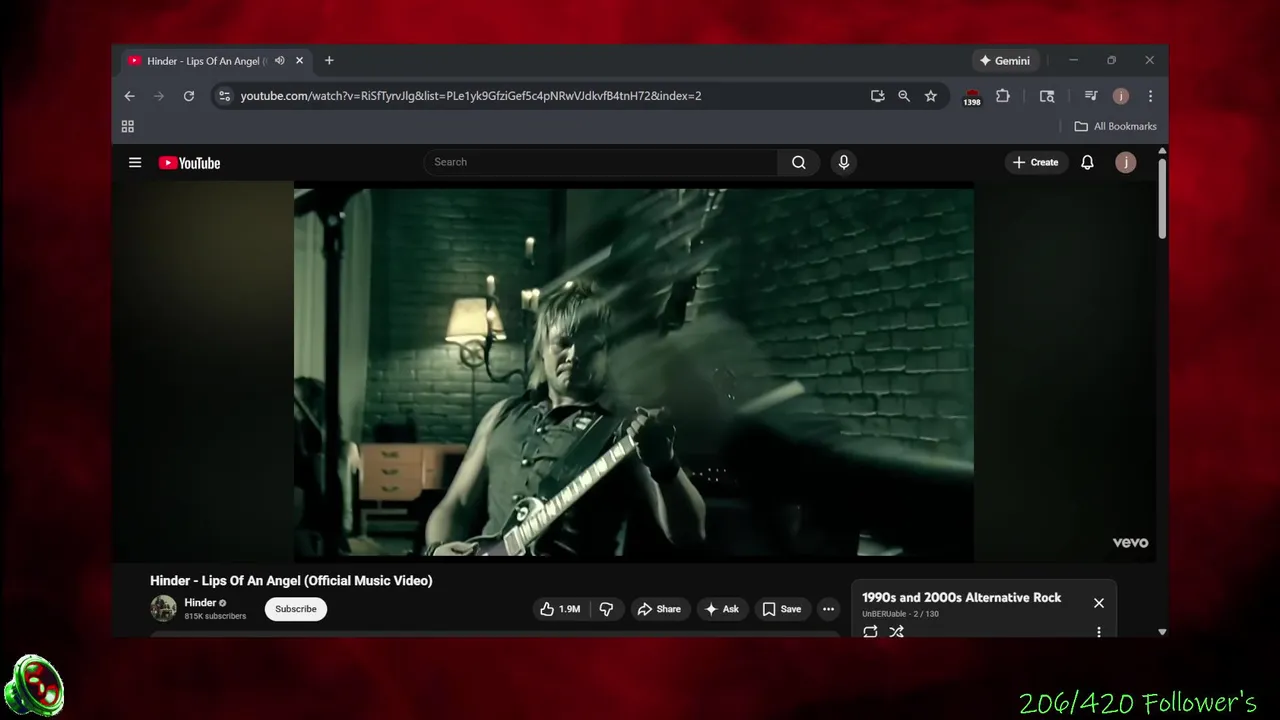Screen dimensions: 1280x720
Task: Close the Hinder - Lips Of An Angel tab
Action: (x=299, y=61)
